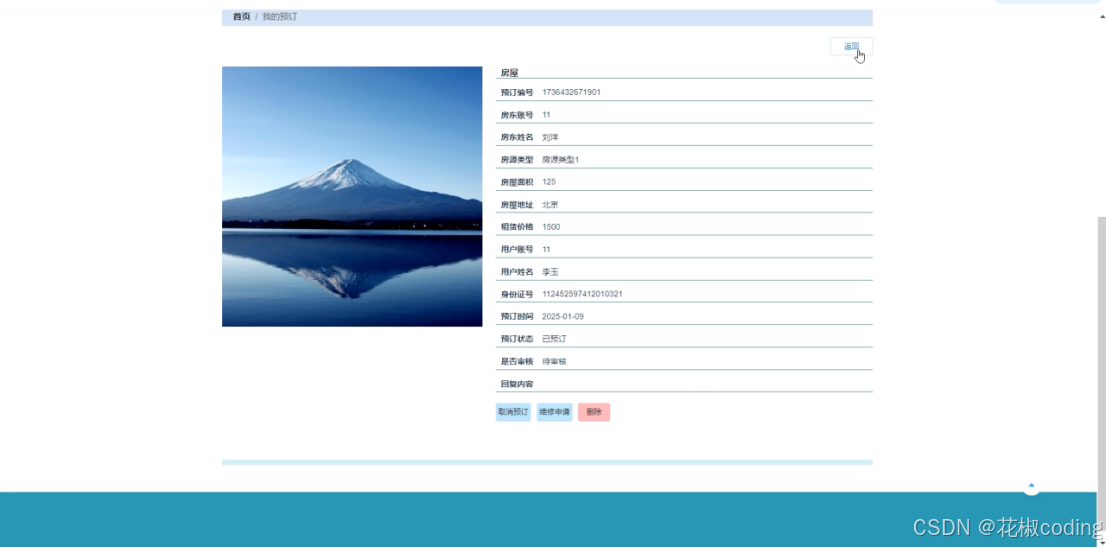Open the 维修申请 form button
The height and width of the screenshot is (548, 1107).
point(554,412)
